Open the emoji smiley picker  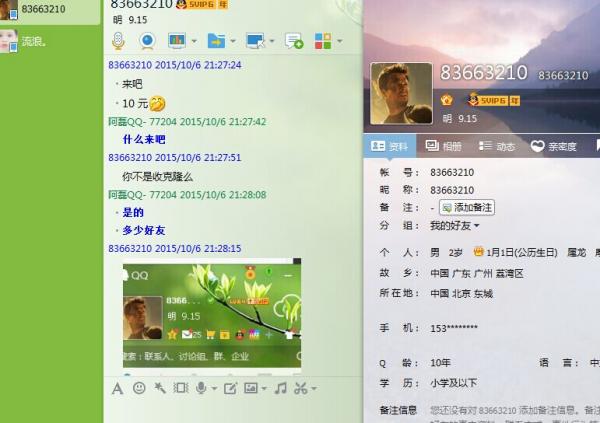tap(139, 388)
